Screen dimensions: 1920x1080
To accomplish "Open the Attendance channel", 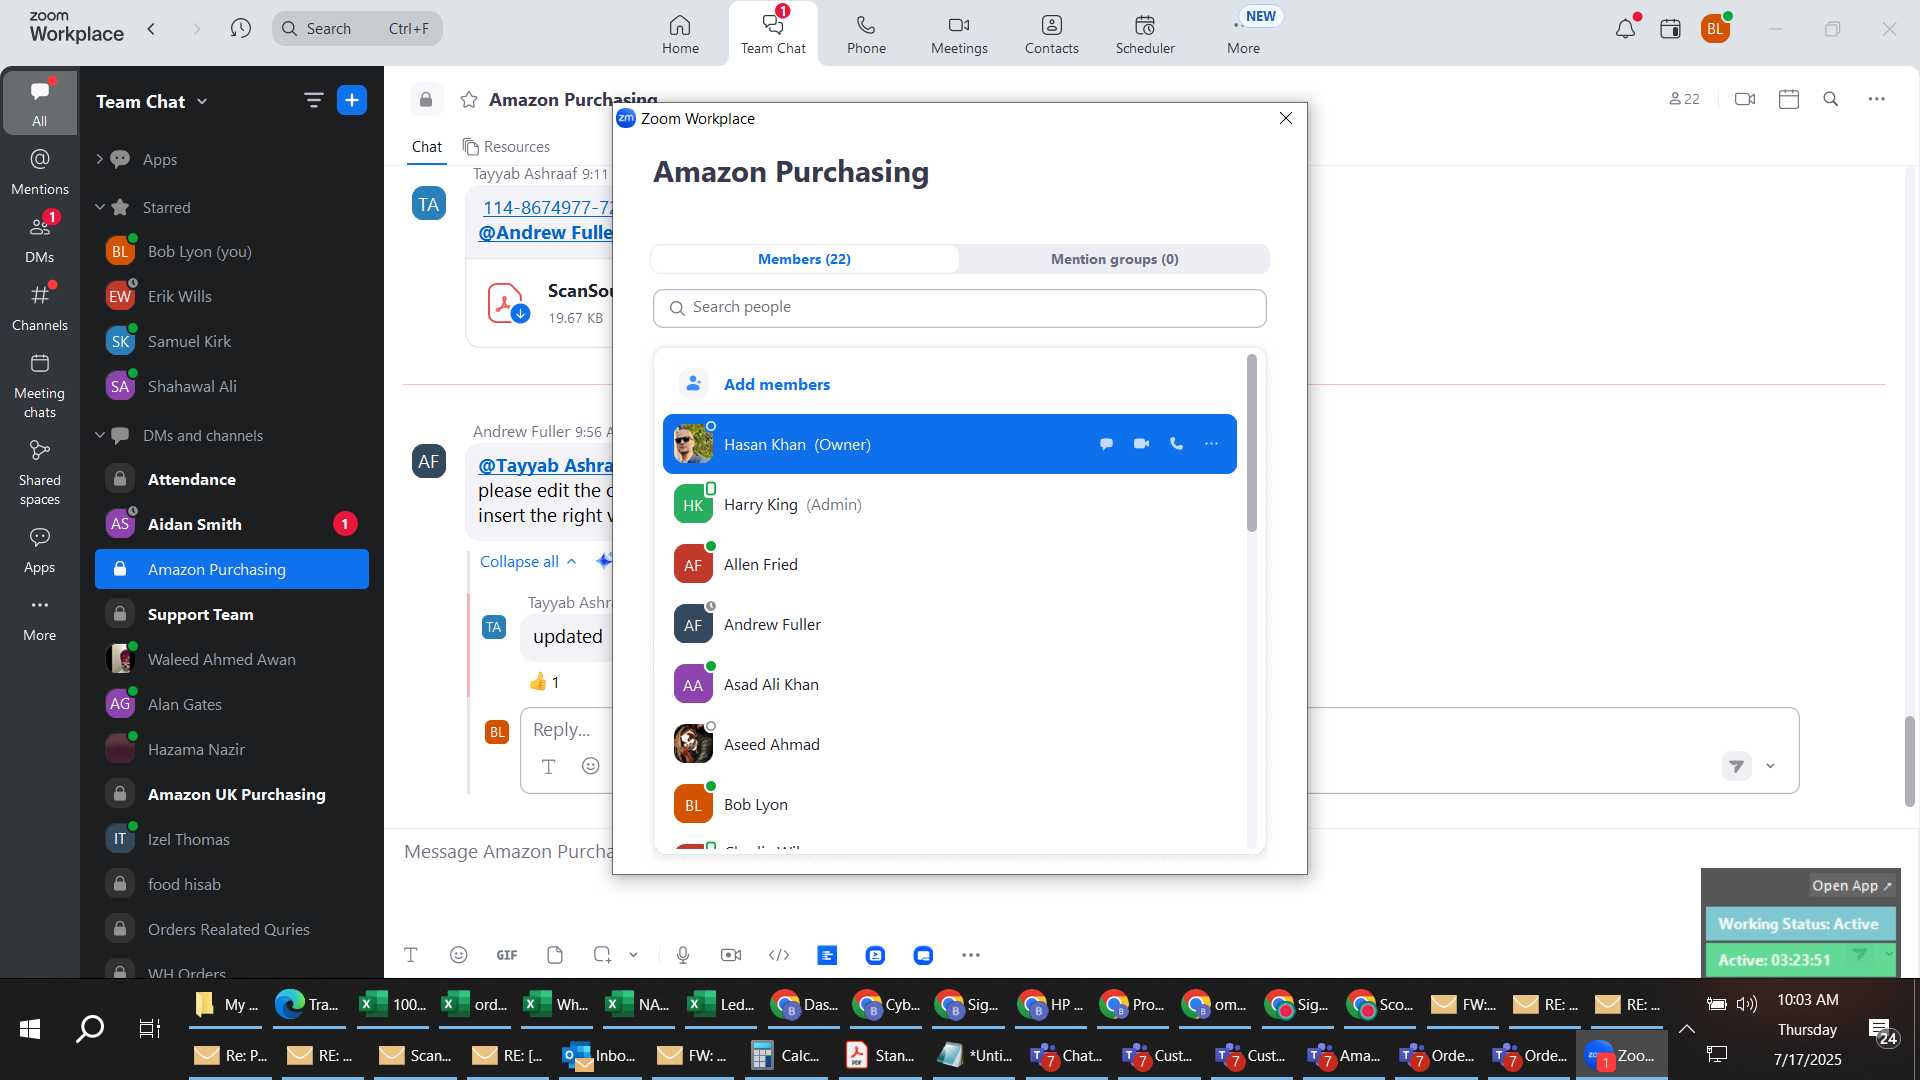I will (x=232, y=479).
